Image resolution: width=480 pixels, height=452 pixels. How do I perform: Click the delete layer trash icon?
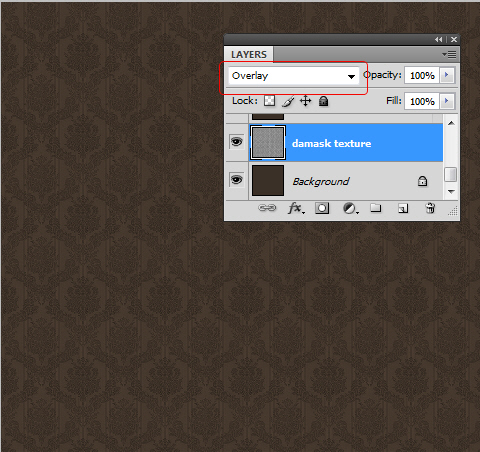(x=430, y=208)
